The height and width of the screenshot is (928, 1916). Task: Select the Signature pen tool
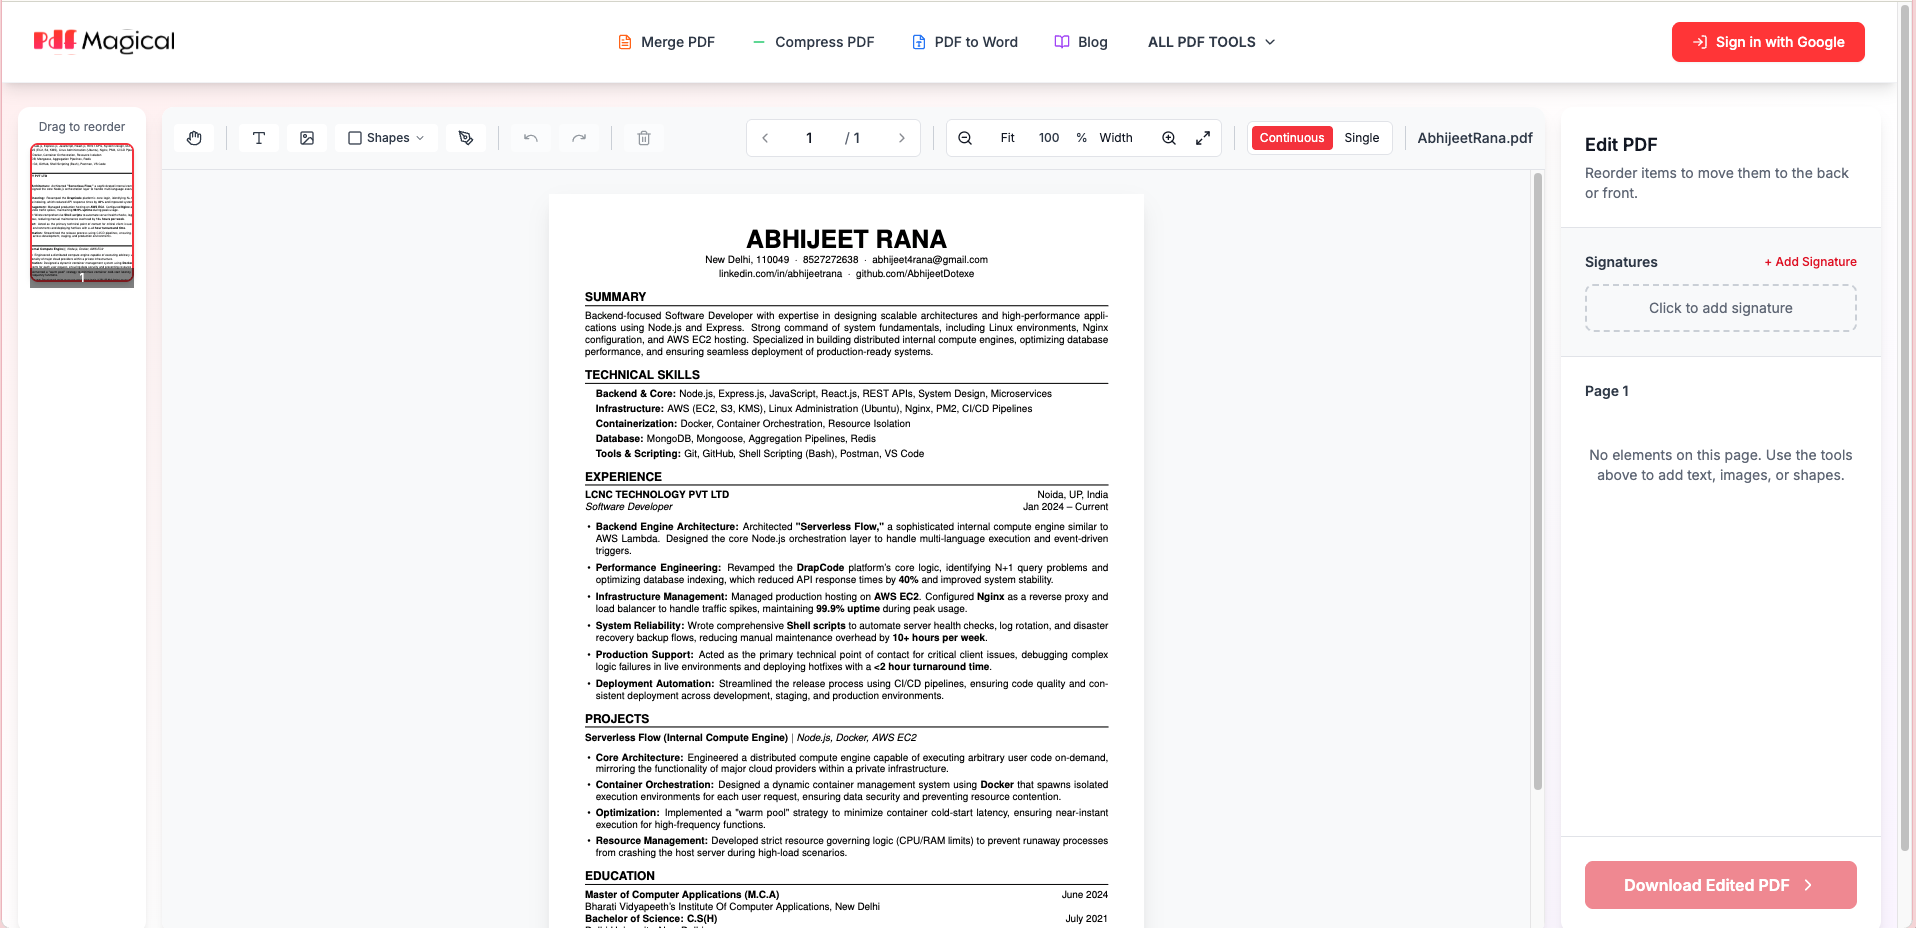(466, 137)
